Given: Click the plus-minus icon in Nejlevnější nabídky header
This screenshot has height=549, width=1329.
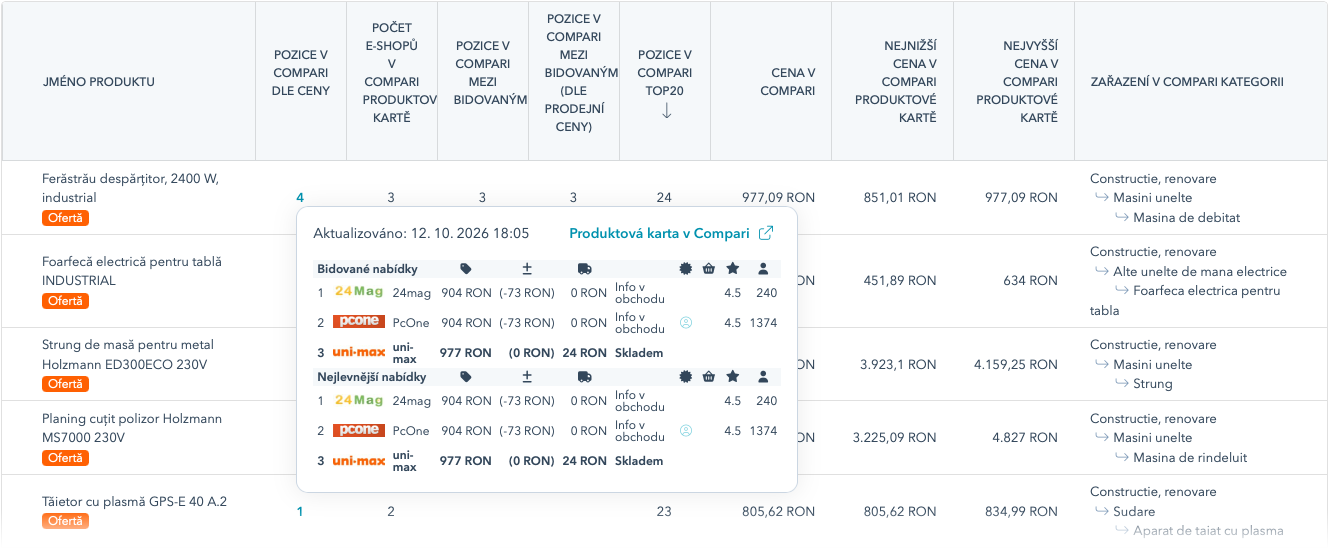Looking at the screenshot, I should tap(527, 377).
